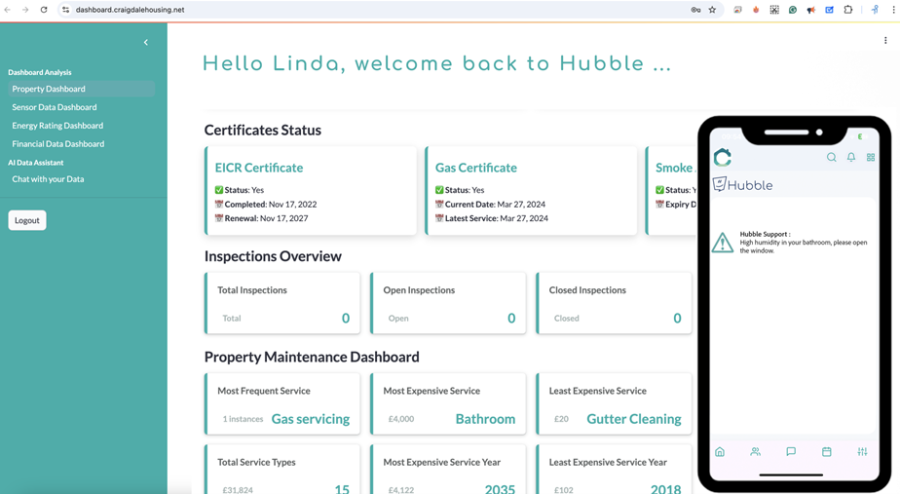
Task: Go forward with the browser forward arrow
Action: [x=25, y=10]
